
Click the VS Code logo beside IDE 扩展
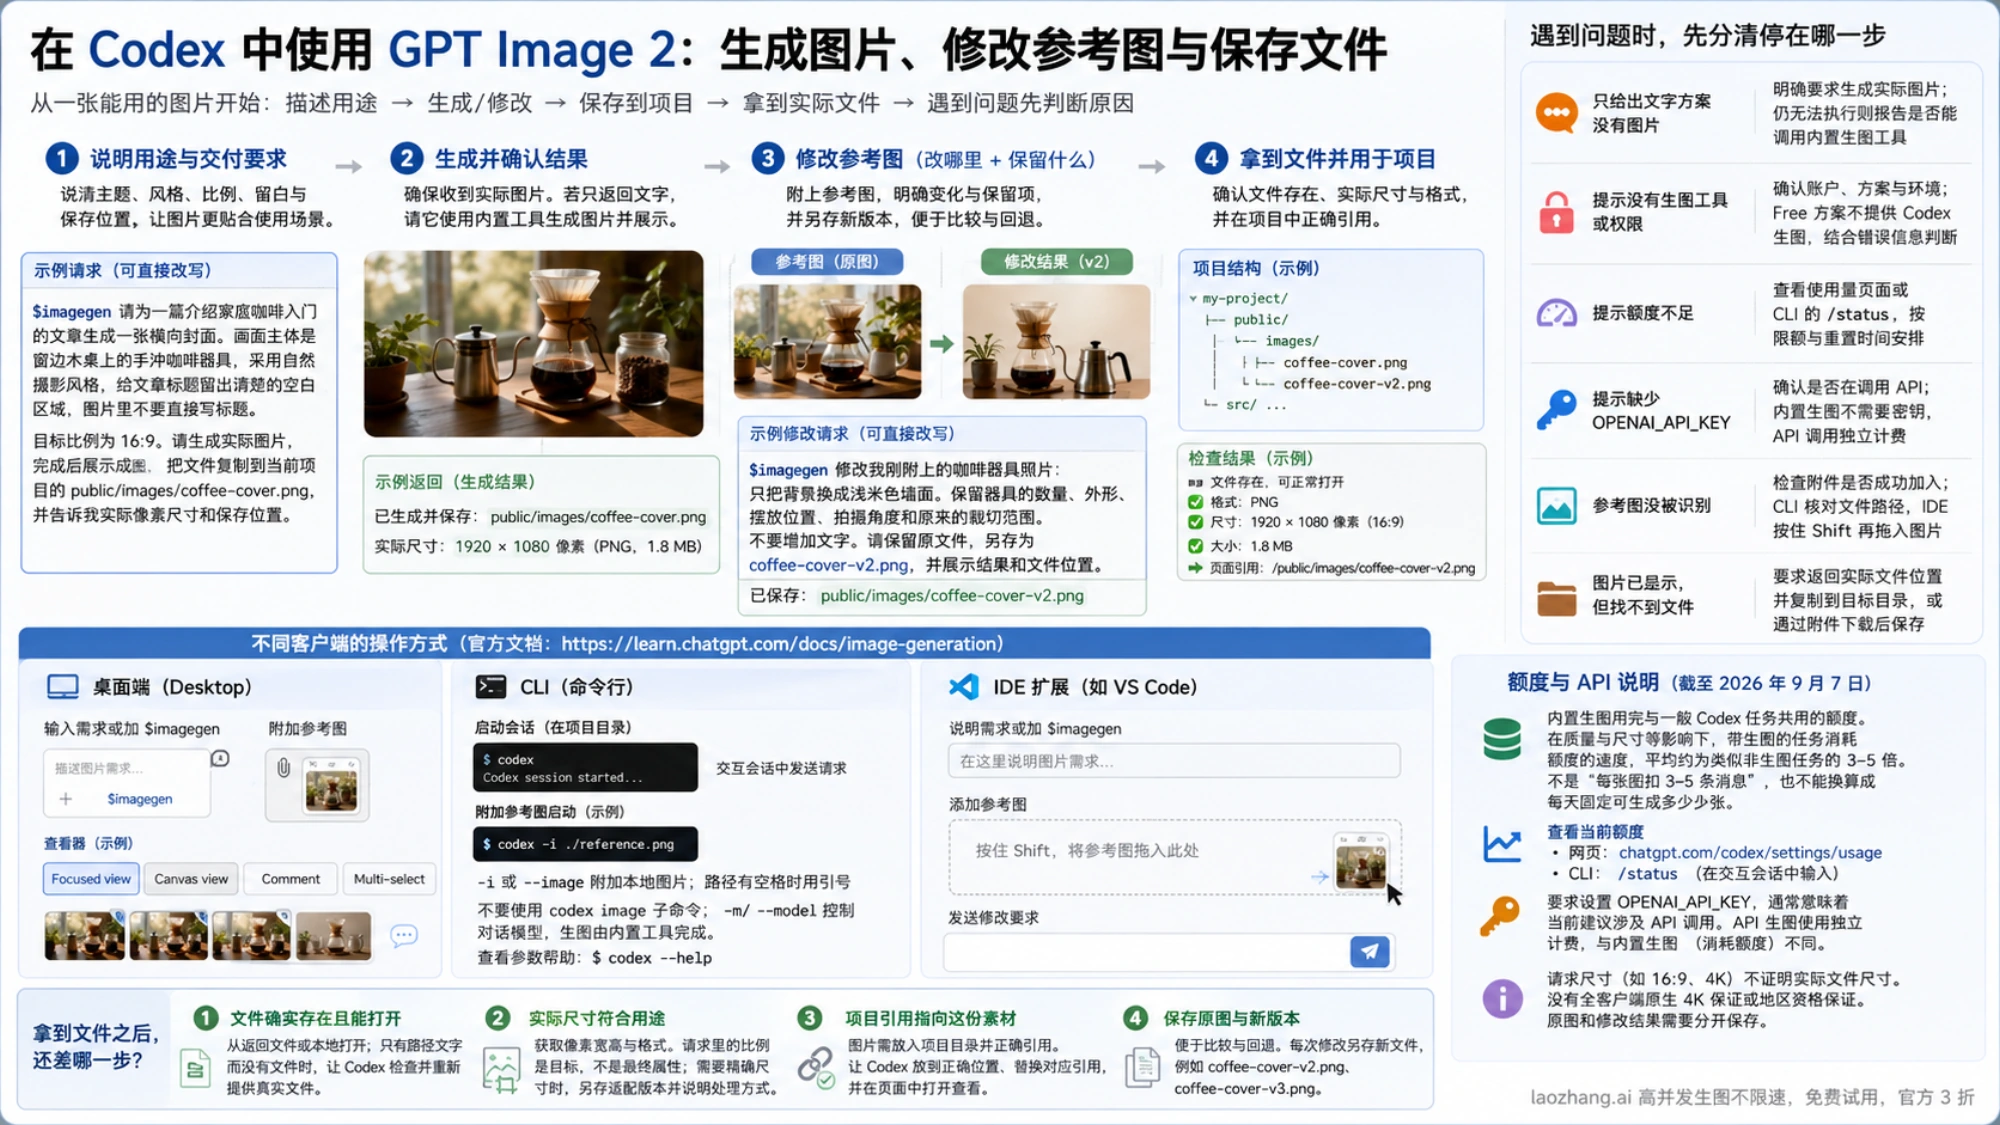[963, 687]
